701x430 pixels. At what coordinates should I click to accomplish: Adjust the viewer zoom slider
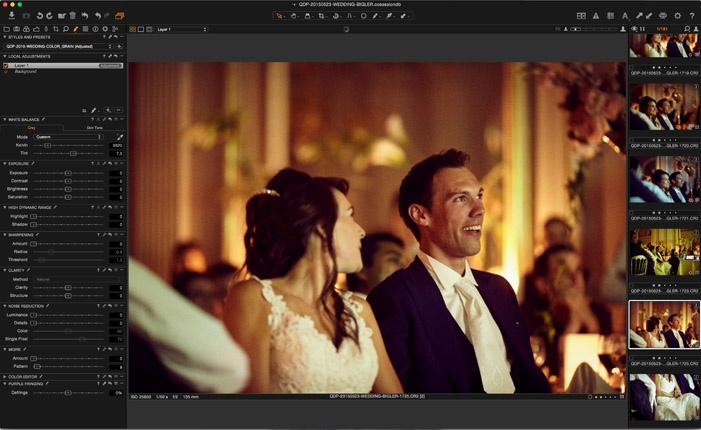(x=595, y=29)
